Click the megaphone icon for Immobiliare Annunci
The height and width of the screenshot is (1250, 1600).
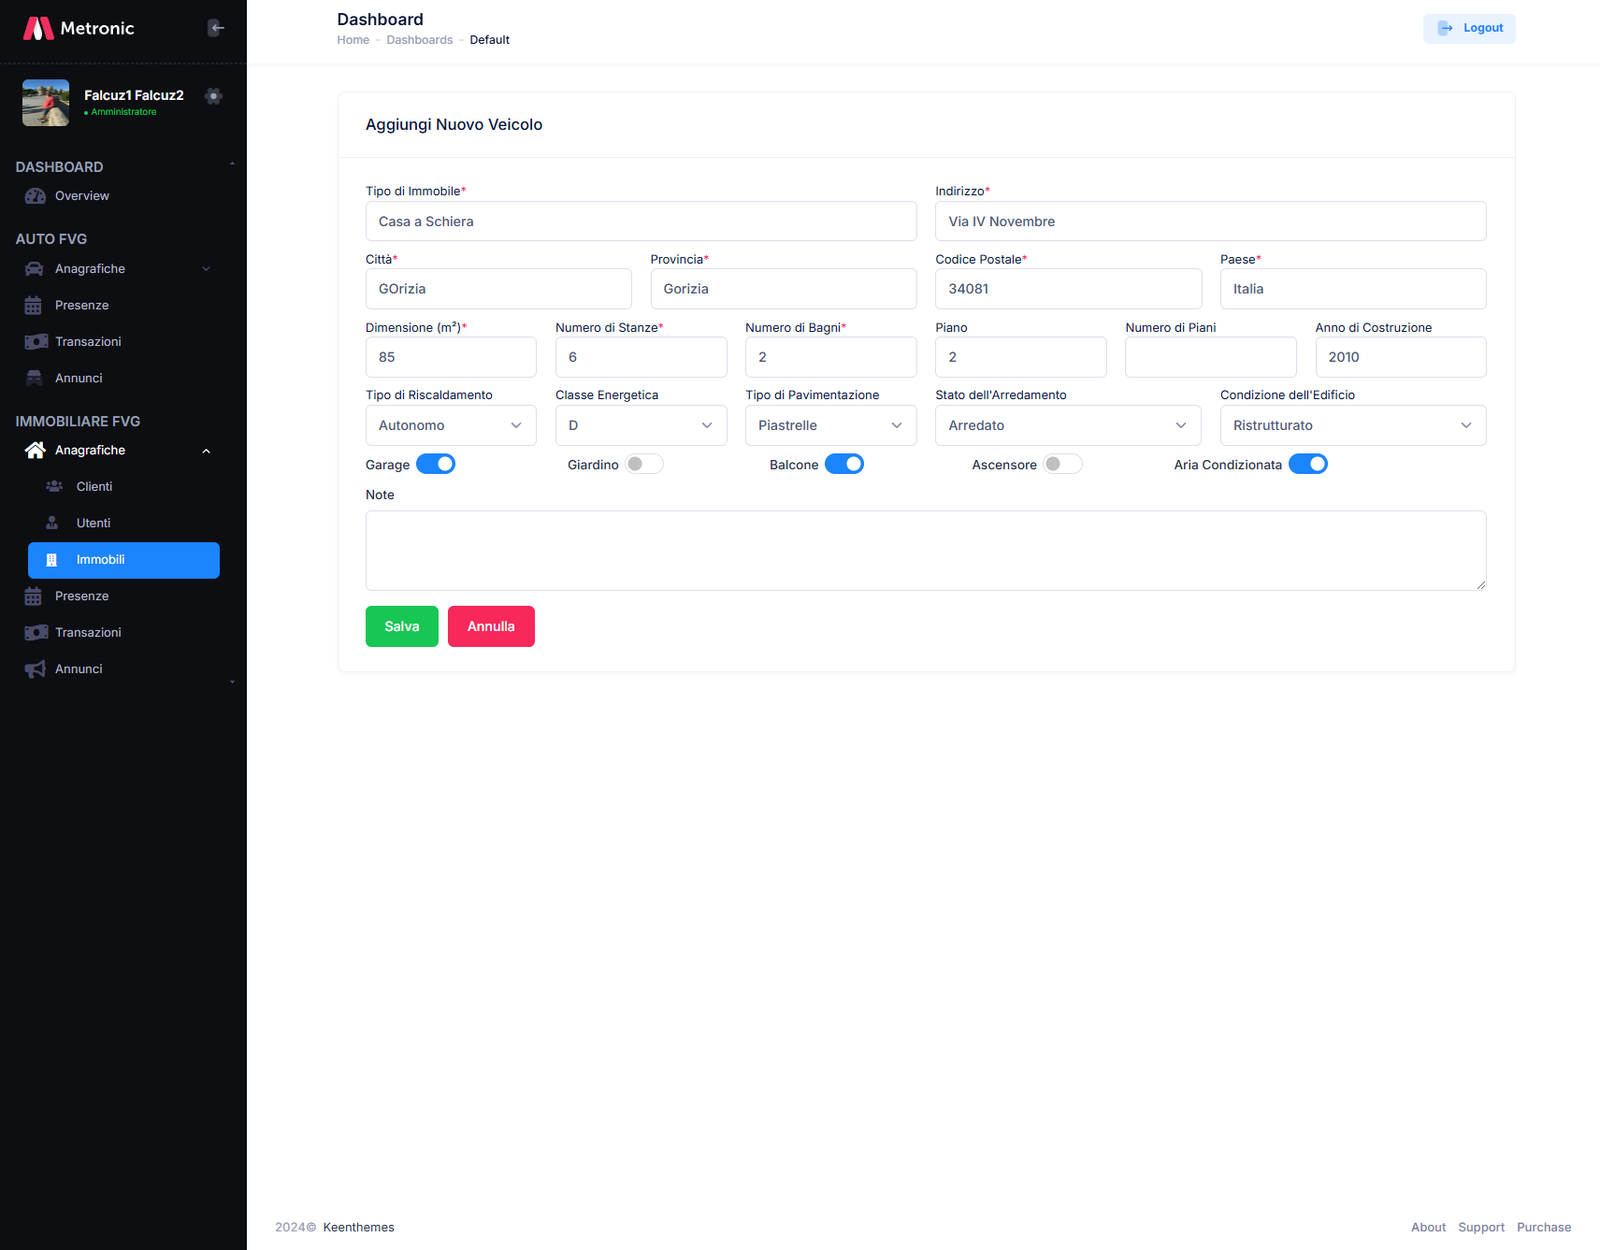tap(35, 669)
